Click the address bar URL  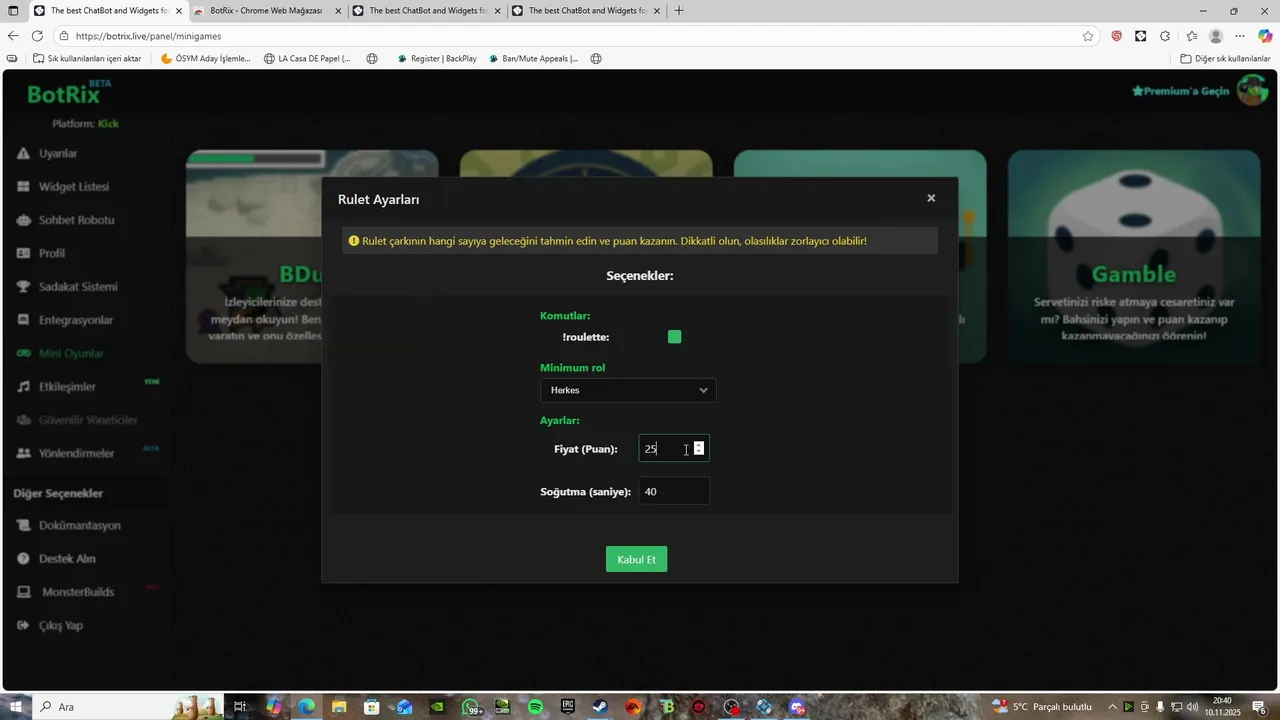[x=148, y=36]
